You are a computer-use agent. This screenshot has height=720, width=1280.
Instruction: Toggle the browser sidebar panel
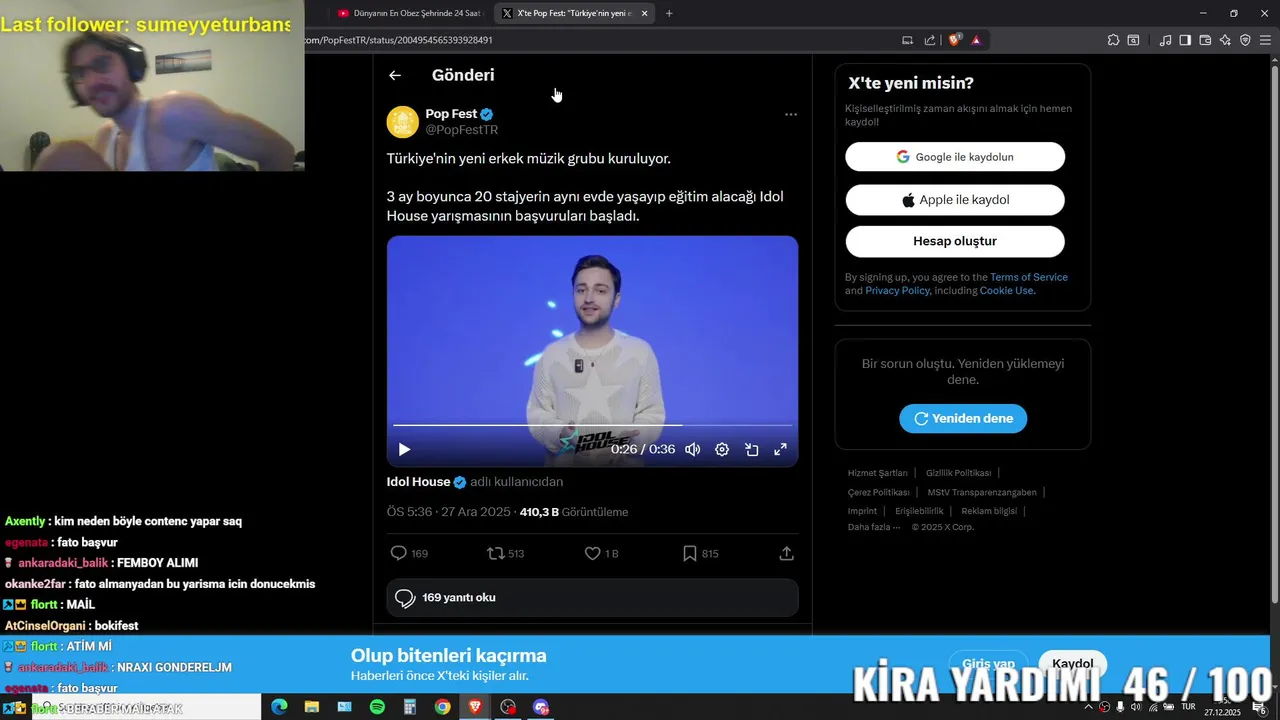click(1185, 40)
